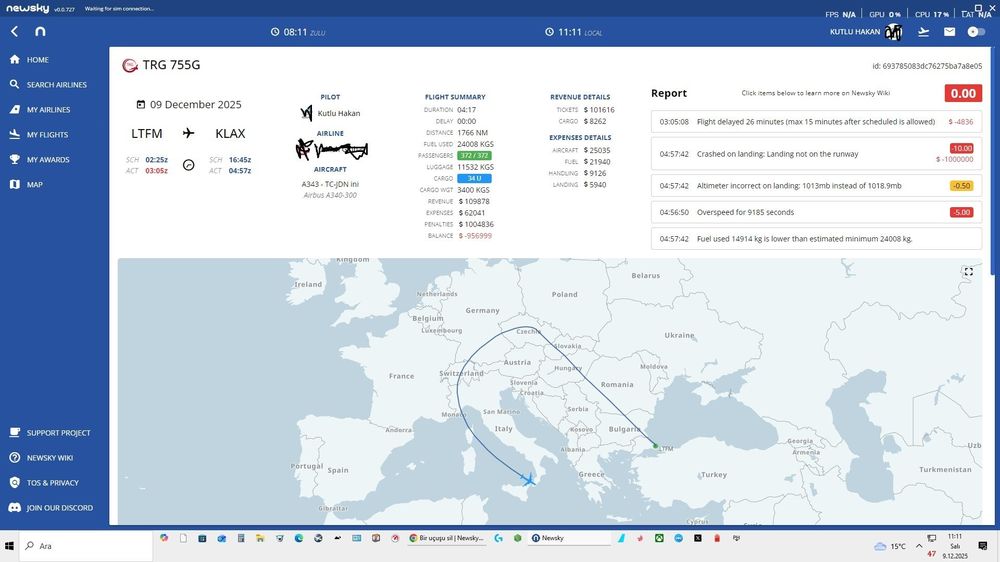The height and width of the screenshot is (562, 1000).
Task: Click Join Our Discord link
Action: coord(59,508)
